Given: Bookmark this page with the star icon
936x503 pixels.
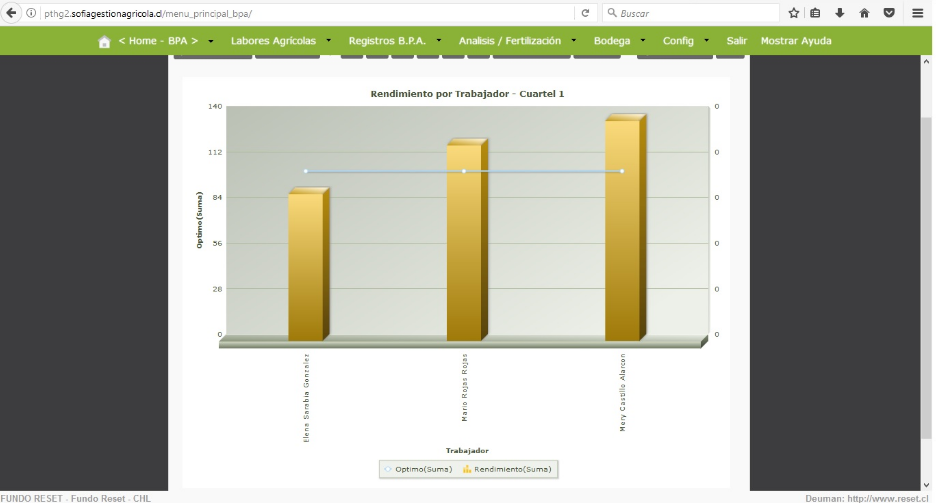Looking at the screenshot, I should click(793, 13).
